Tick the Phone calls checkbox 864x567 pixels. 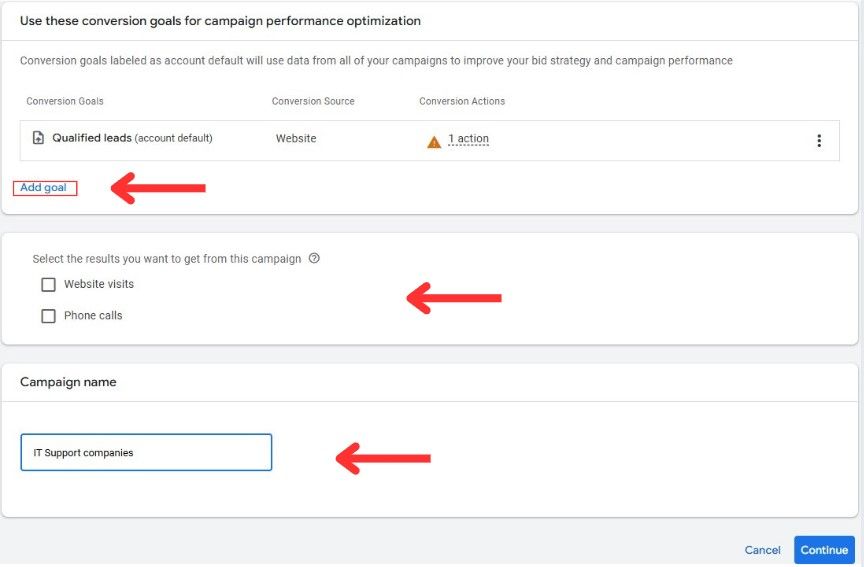(x=48, y=316)
